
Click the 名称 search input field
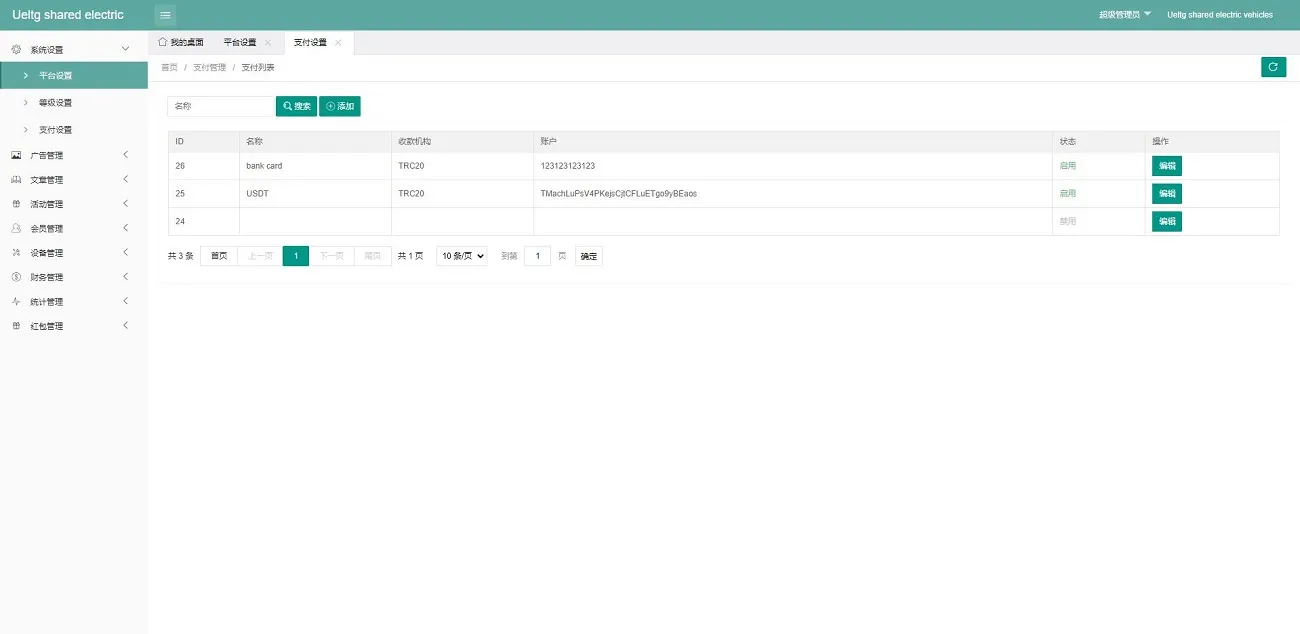tap(220, 105)
